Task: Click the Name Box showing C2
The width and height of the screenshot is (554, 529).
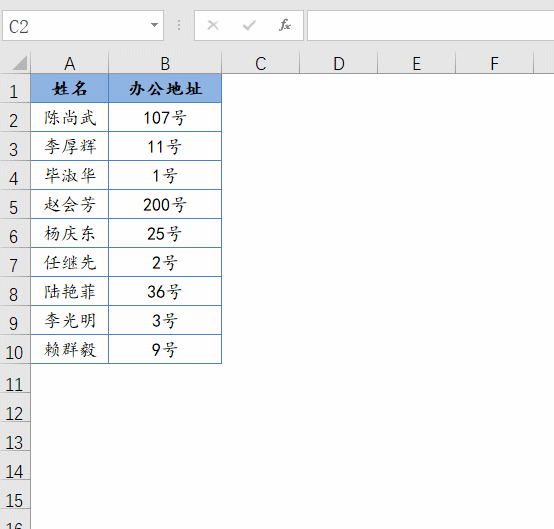Action: pyautogui.click(x=83, y=26)
